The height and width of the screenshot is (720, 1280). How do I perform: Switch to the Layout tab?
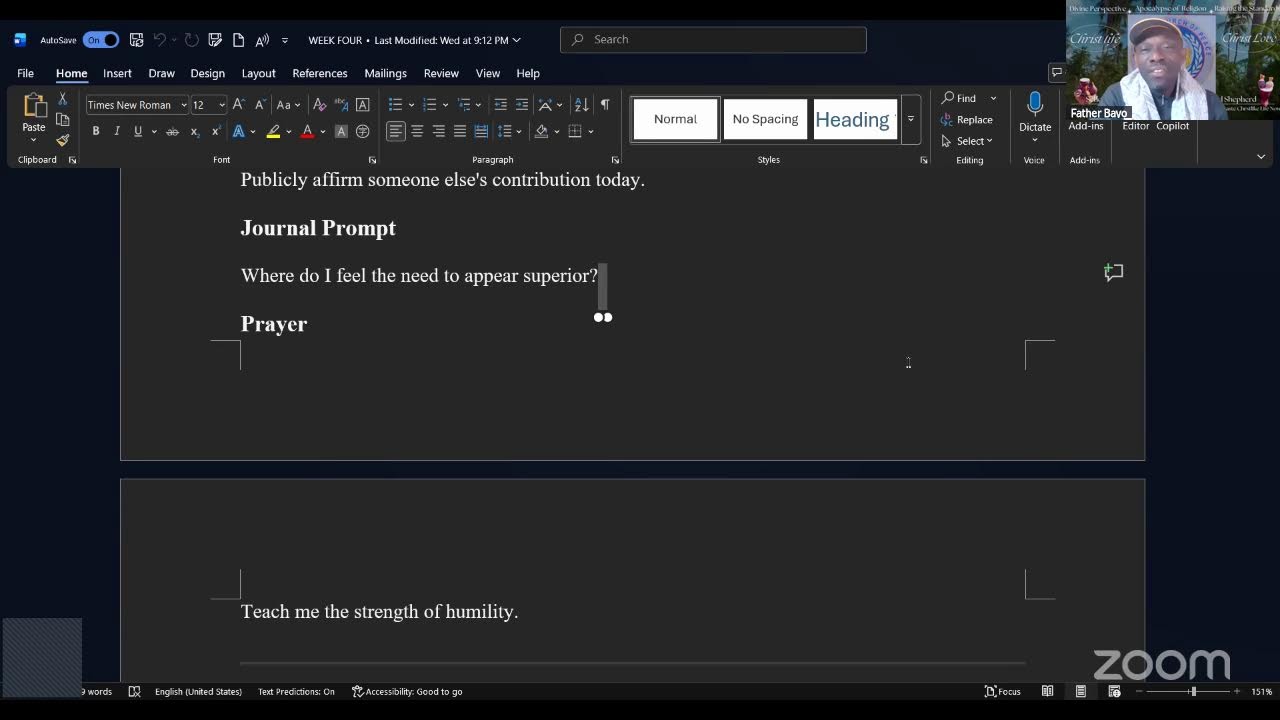[x=258, y=73]
